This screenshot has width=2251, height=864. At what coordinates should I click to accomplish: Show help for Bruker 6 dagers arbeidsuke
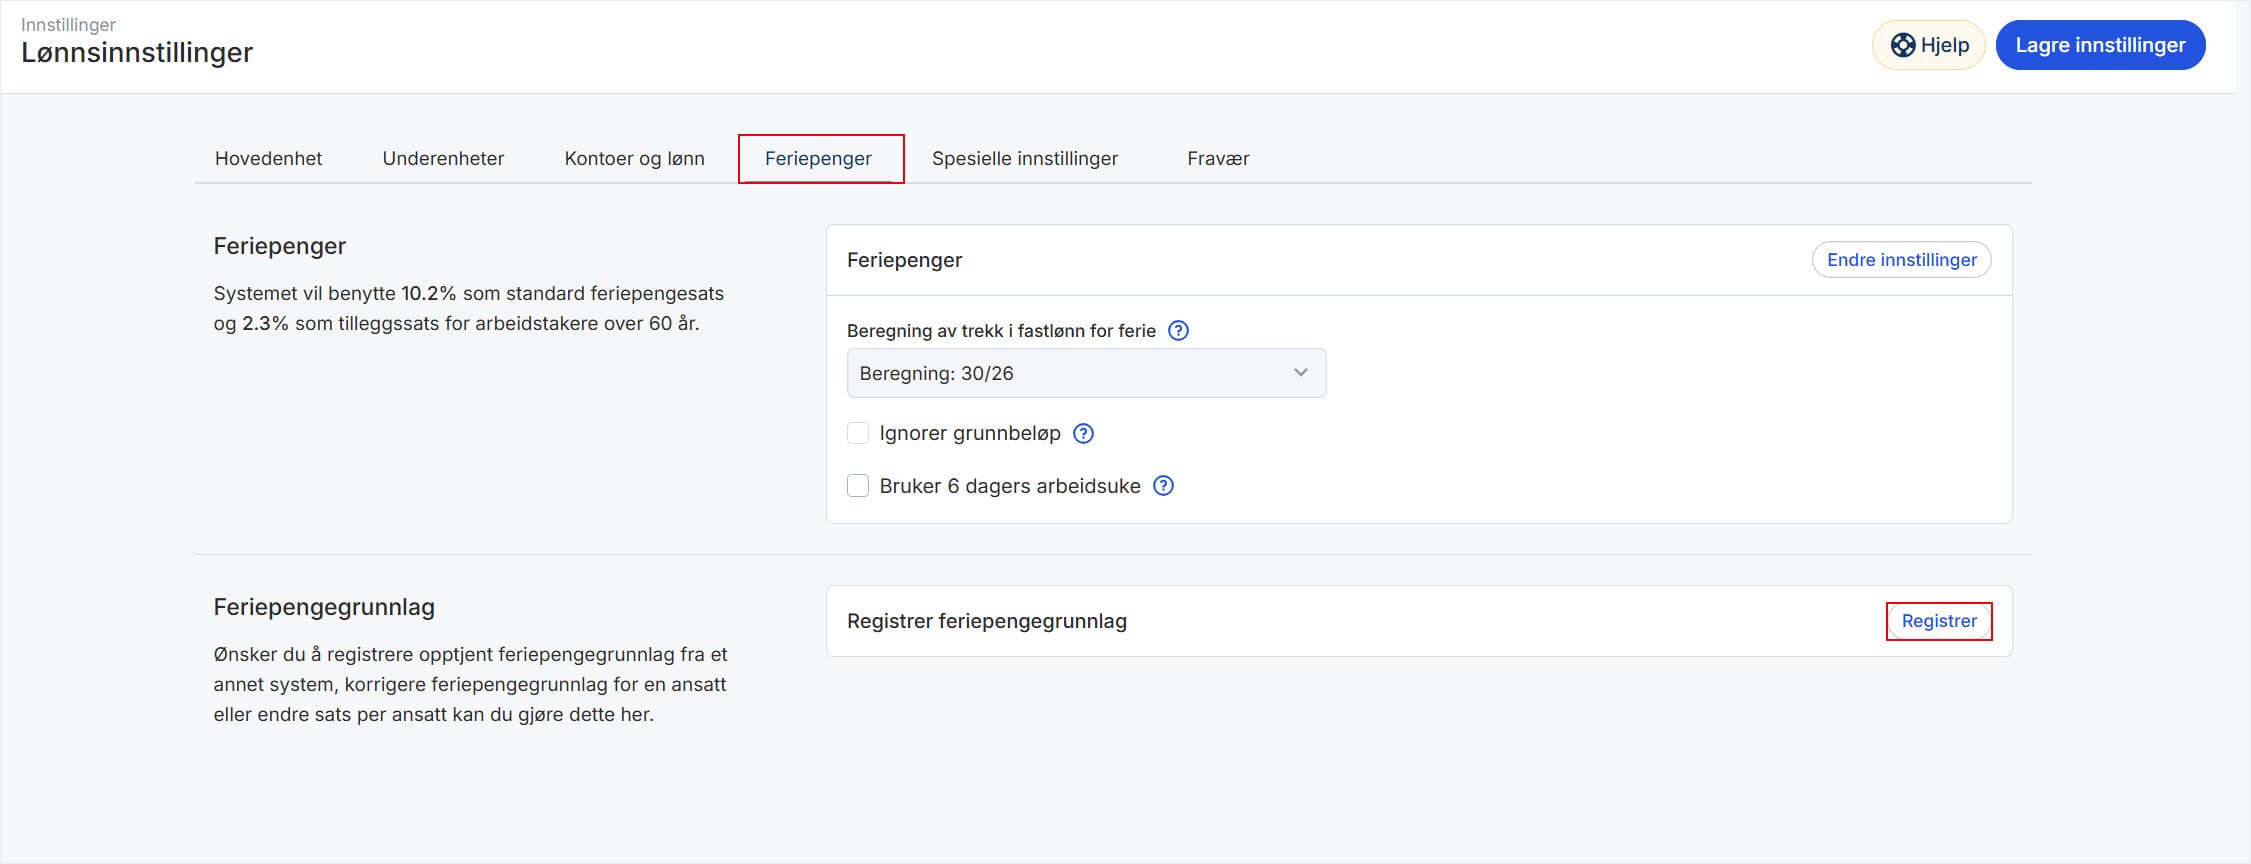pyautogui.click(x=1163, y=486)
